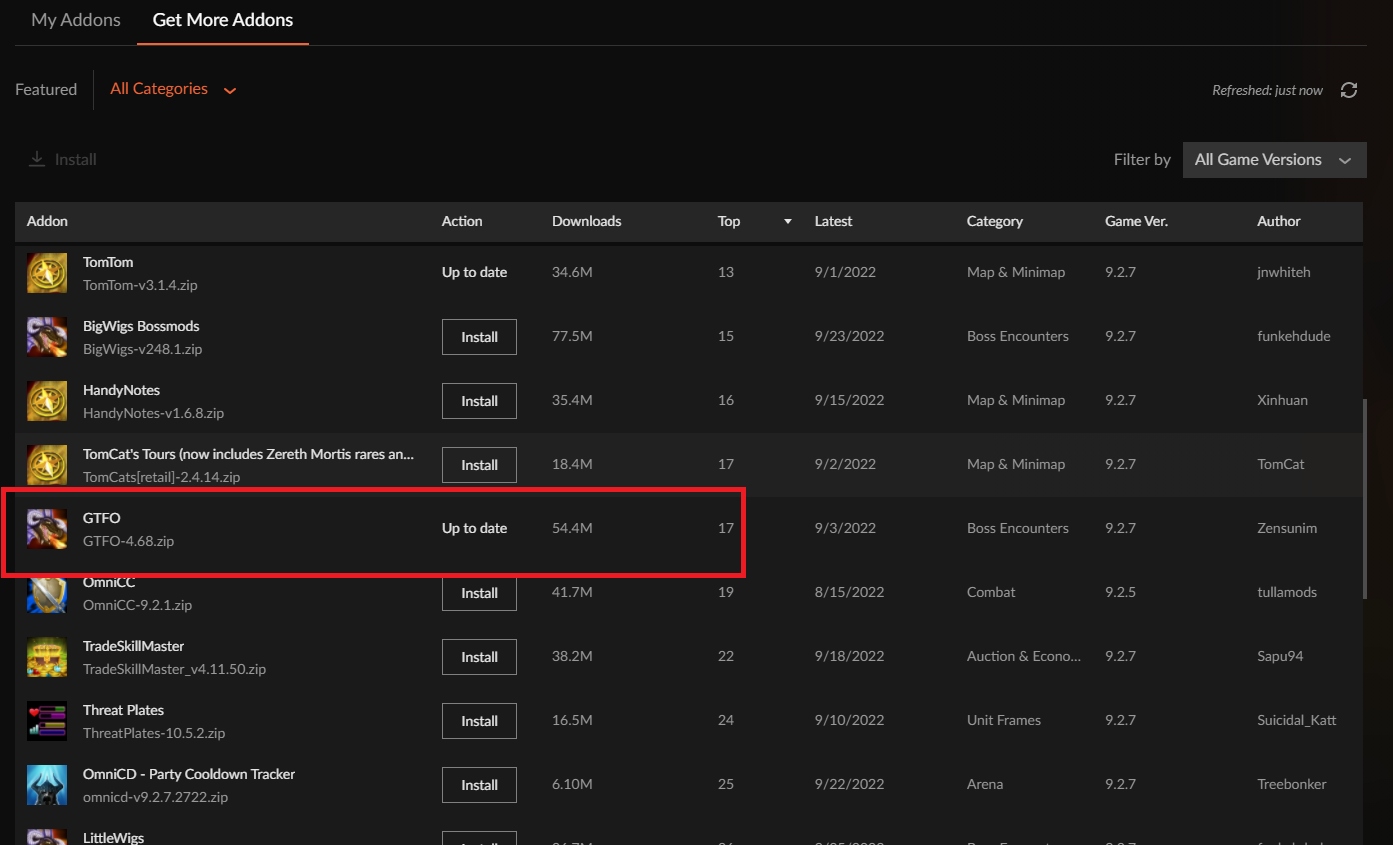Click the TradeSkillMaster addon name
This screenshot has width=1393, height=845.
click(x=134, y=646)
